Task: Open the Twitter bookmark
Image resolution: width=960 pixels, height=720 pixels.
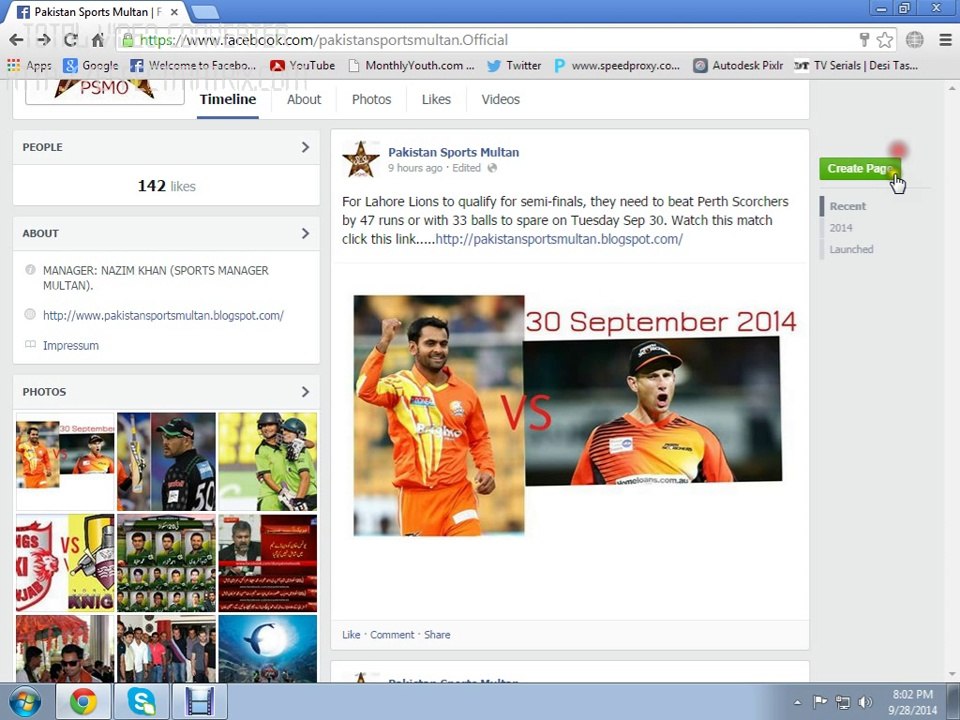Action: [x=514, y=66]
